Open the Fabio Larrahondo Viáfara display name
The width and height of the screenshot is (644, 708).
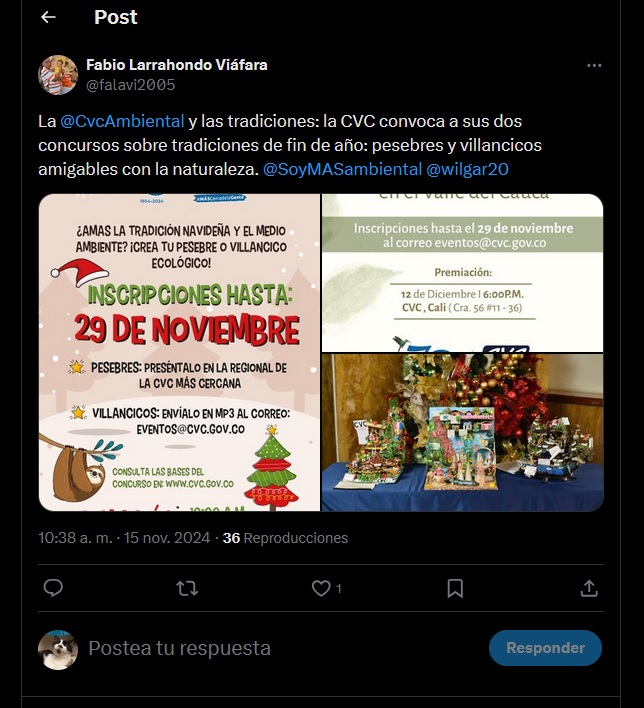click(177, 65)
